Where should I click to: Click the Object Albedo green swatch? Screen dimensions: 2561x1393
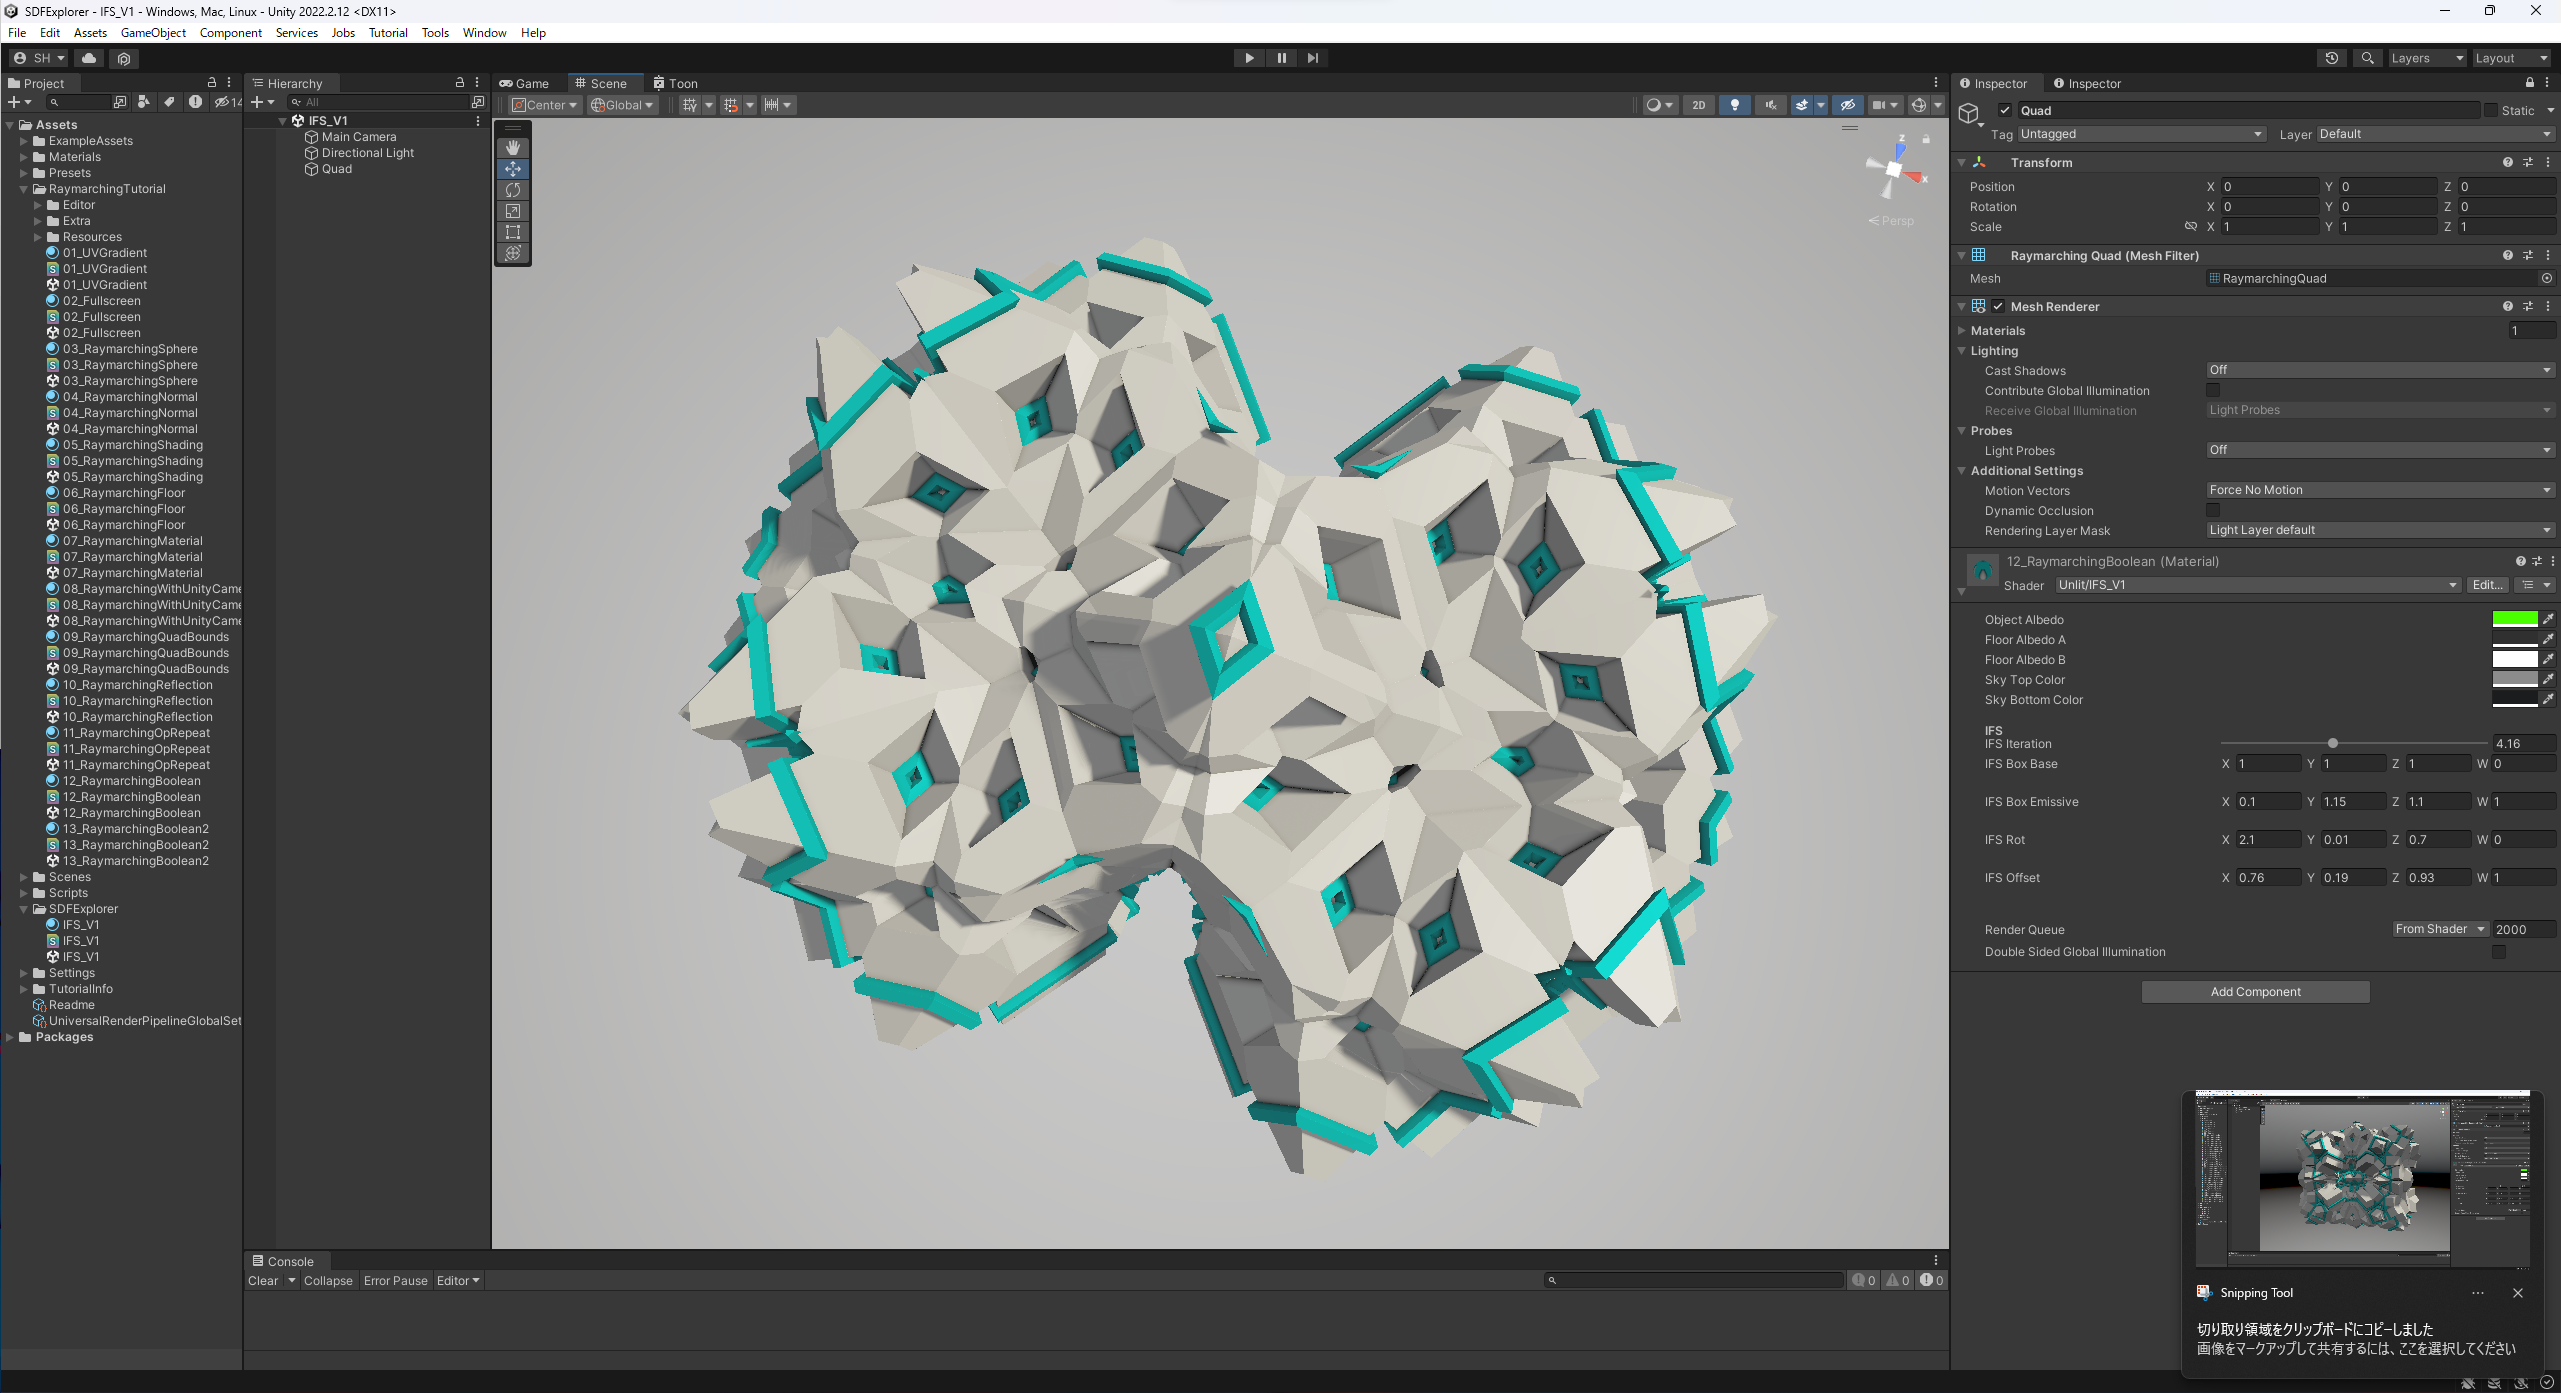tap(2514, 619)
